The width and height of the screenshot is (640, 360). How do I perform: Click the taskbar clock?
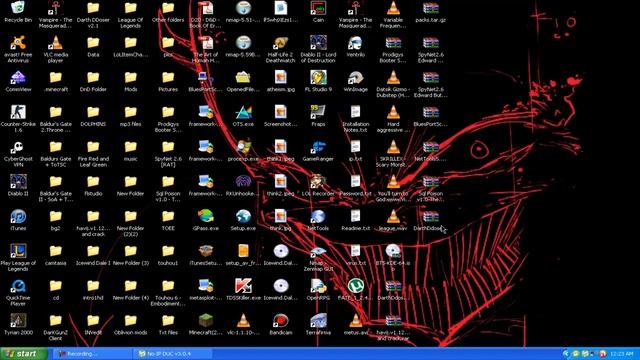621,354
